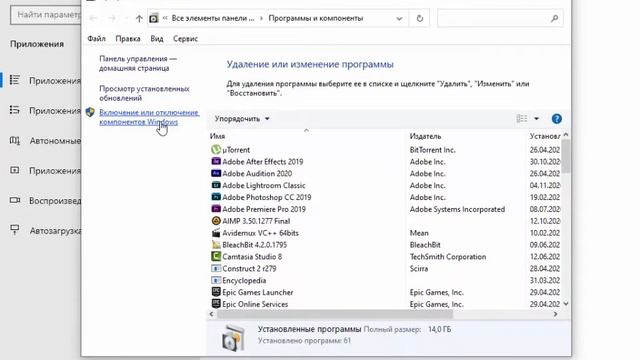Sort list by Установлено column header

tap(544, 136)
